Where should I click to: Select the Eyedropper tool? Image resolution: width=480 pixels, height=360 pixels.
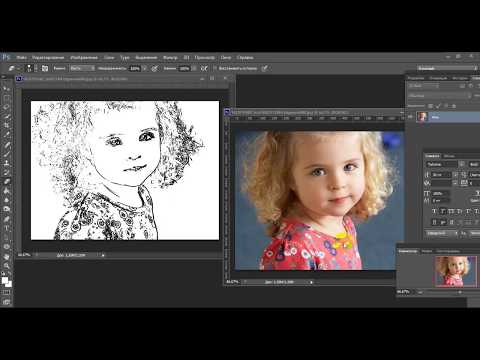pyautogui.click(x=6, y=135)
